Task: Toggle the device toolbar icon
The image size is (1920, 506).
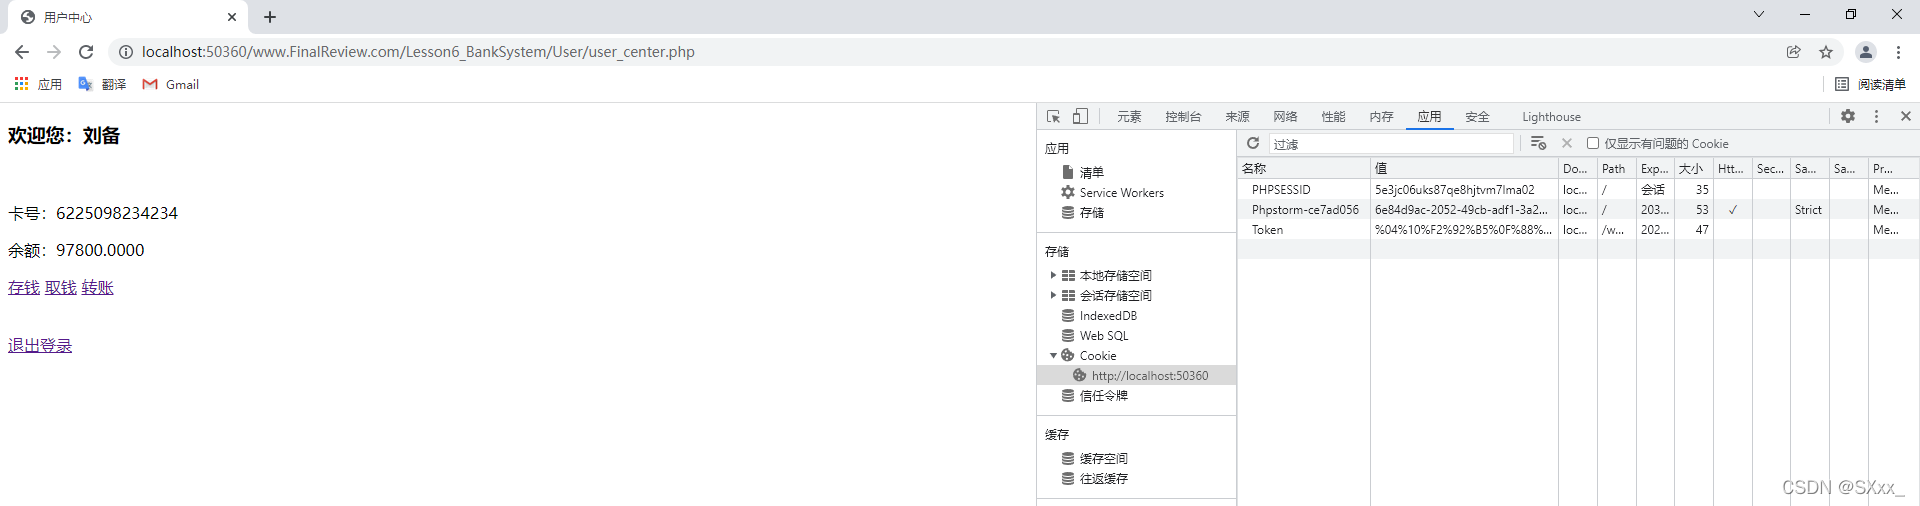Action: click(1080, 117)
